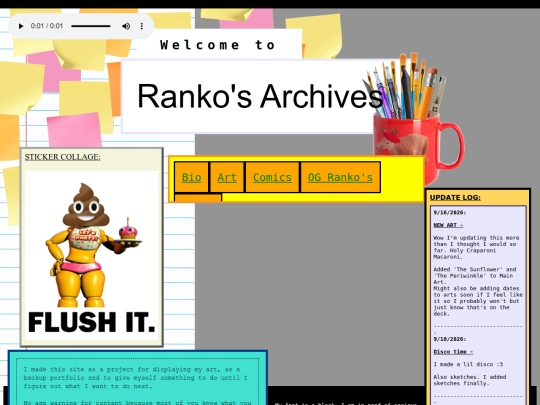The height and width of the screenshot is (405, 540).
Task: Open the Bio page link
Action: pyautogui.click(x=191, y=177)
